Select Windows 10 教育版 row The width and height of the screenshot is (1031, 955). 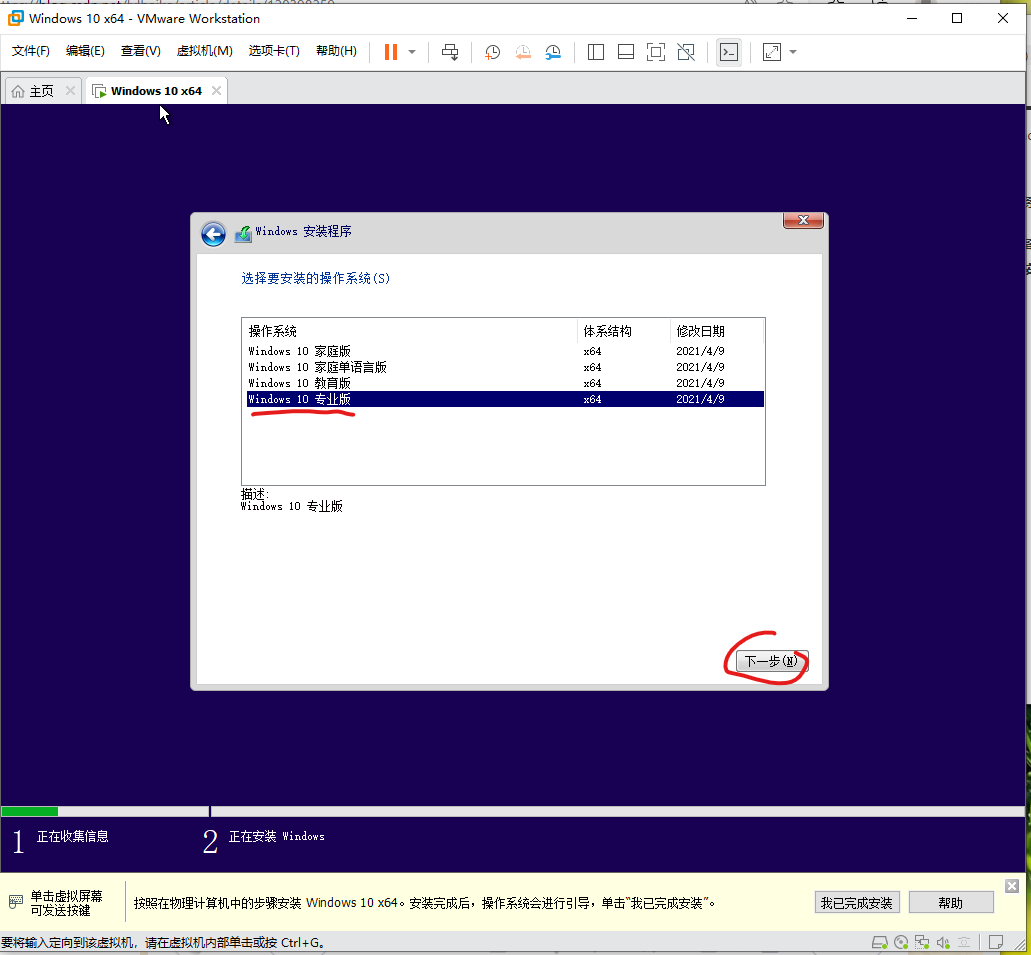coord(505,383)
